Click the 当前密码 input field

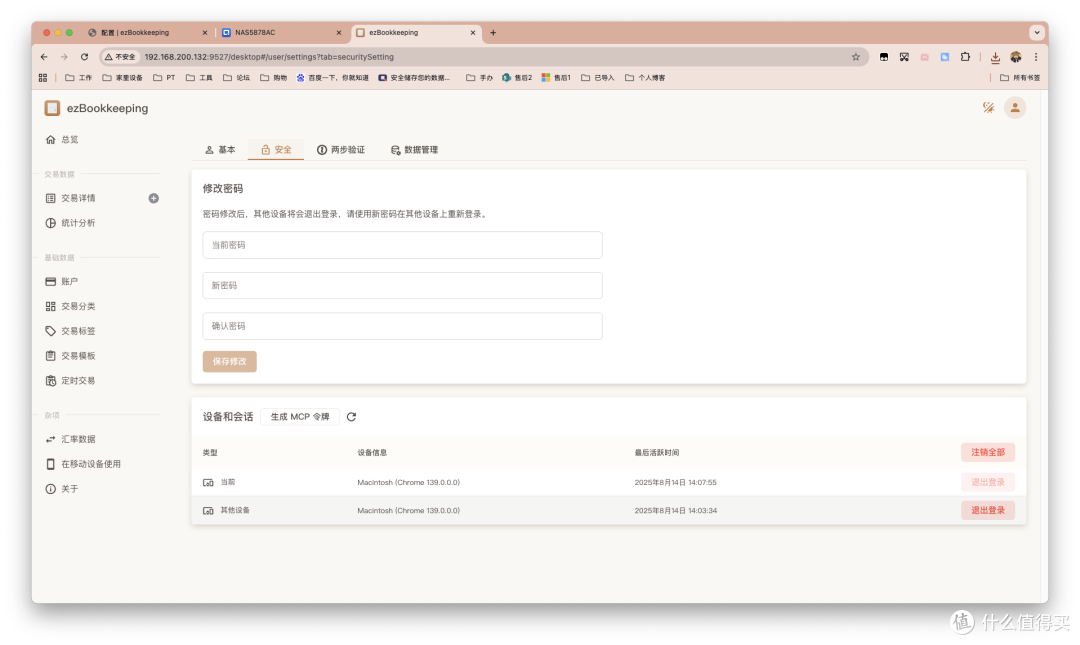pos(402,245)
